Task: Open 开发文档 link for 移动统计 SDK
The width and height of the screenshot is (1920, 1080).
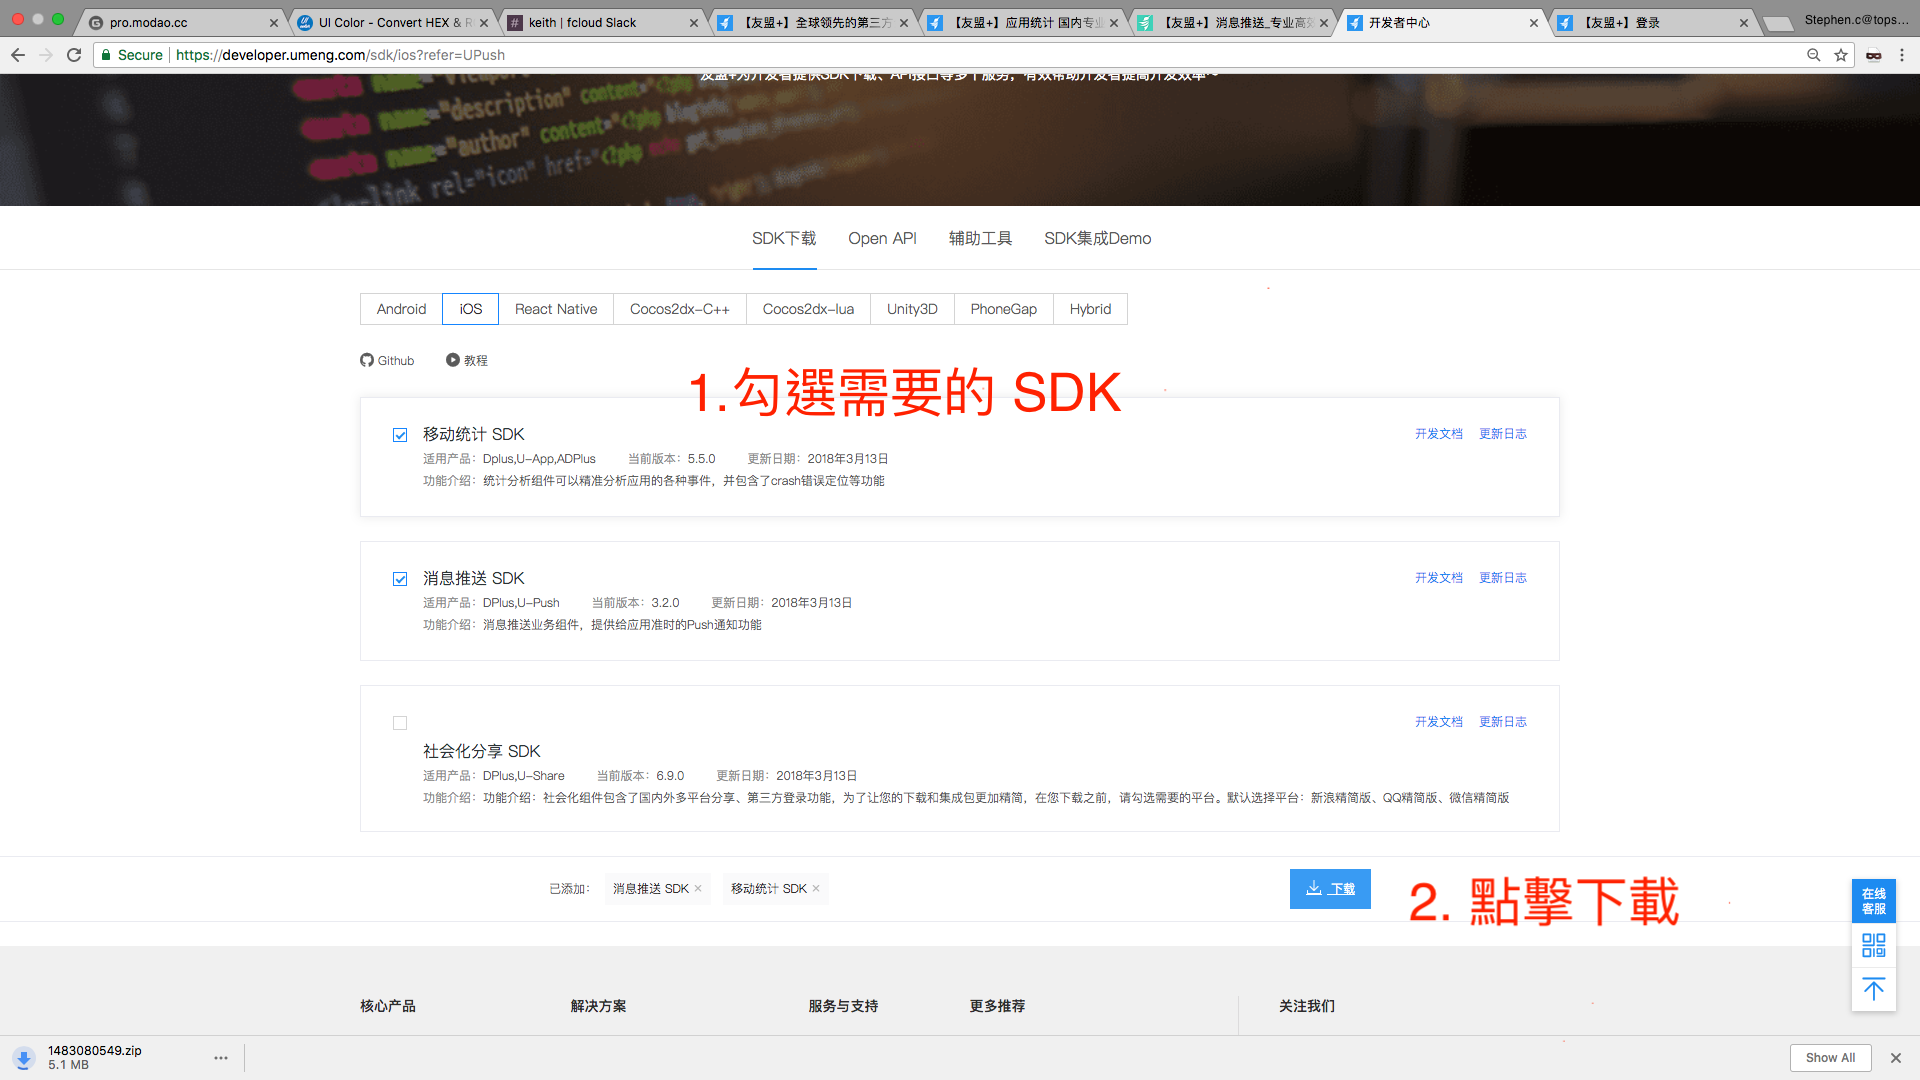Action: tap(1438, 434)
